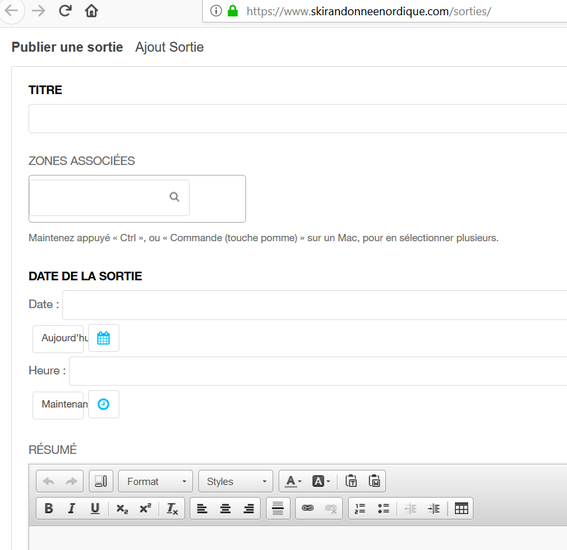Image resolution: width=567 pixels, height=550 pixels.
Task: Focus the Titre input field
Action: 298,119
